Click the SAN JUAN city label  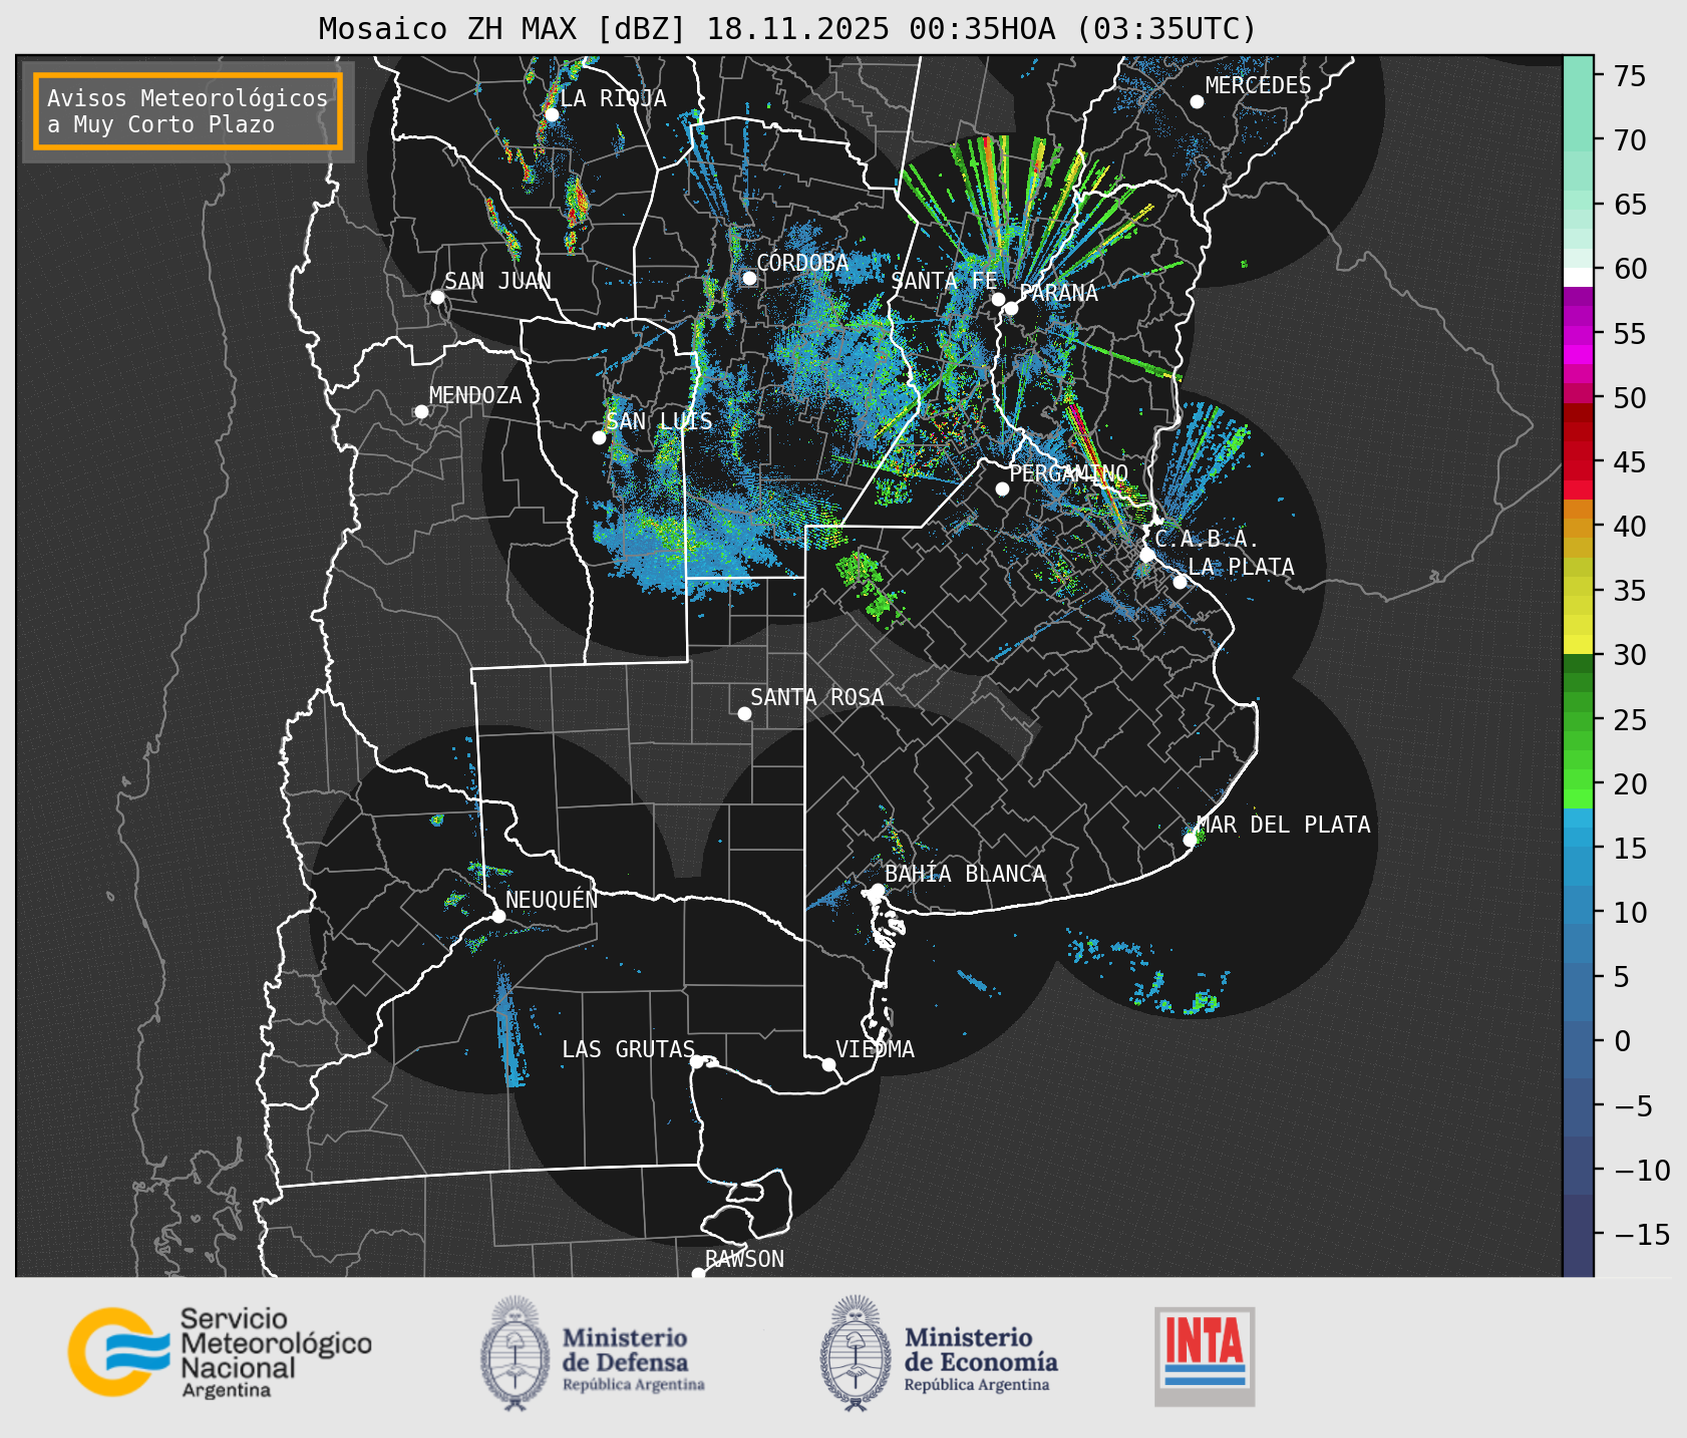tap(497, 281)
